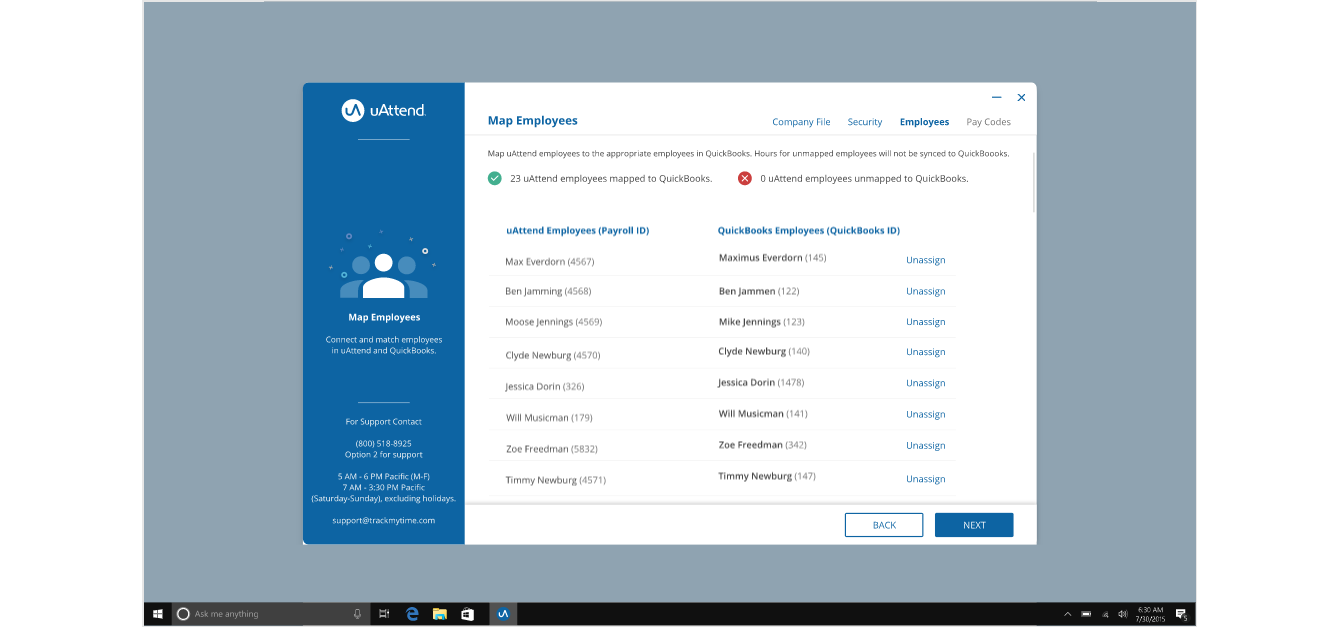The height and width of the screenshot is (627, 1339).
Task: Click the green mapped employees checkmark icon
Action: [494, 179]
